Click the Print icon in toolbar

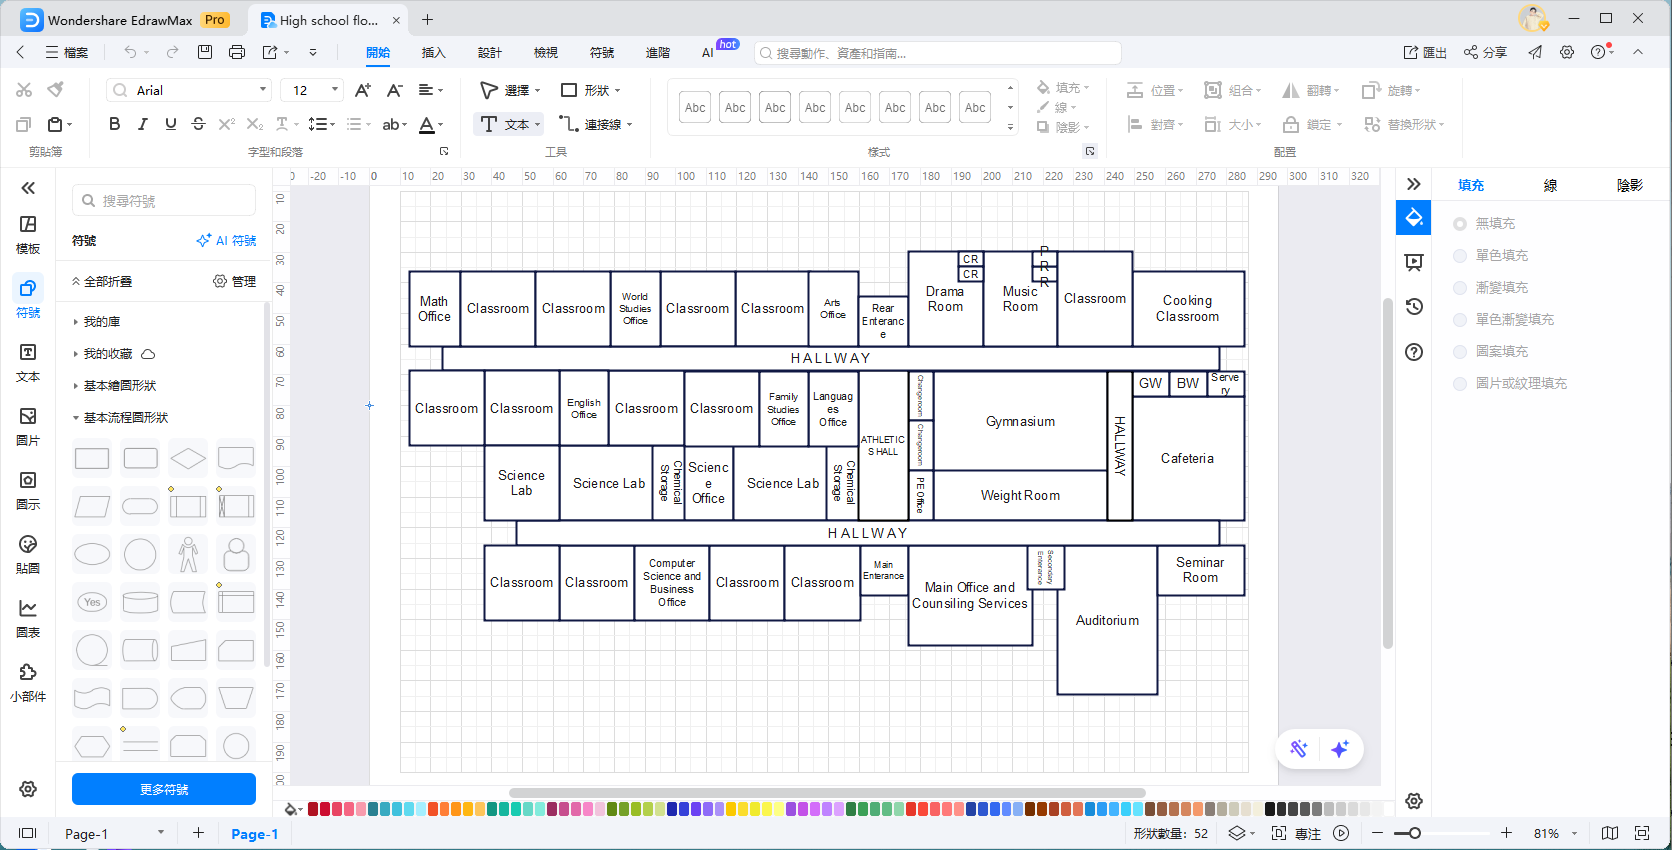pos(237,52)
